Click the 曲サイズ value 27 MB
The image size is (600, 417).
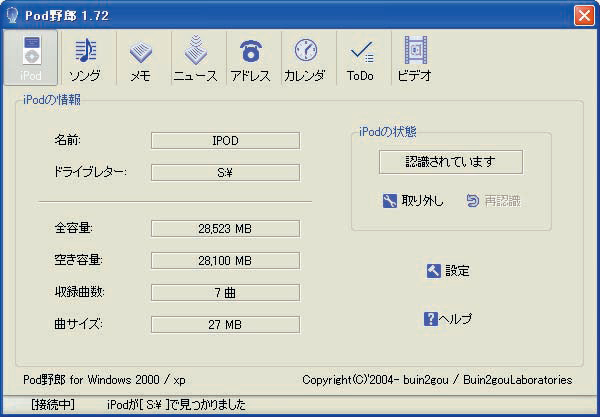pos(225,325)
